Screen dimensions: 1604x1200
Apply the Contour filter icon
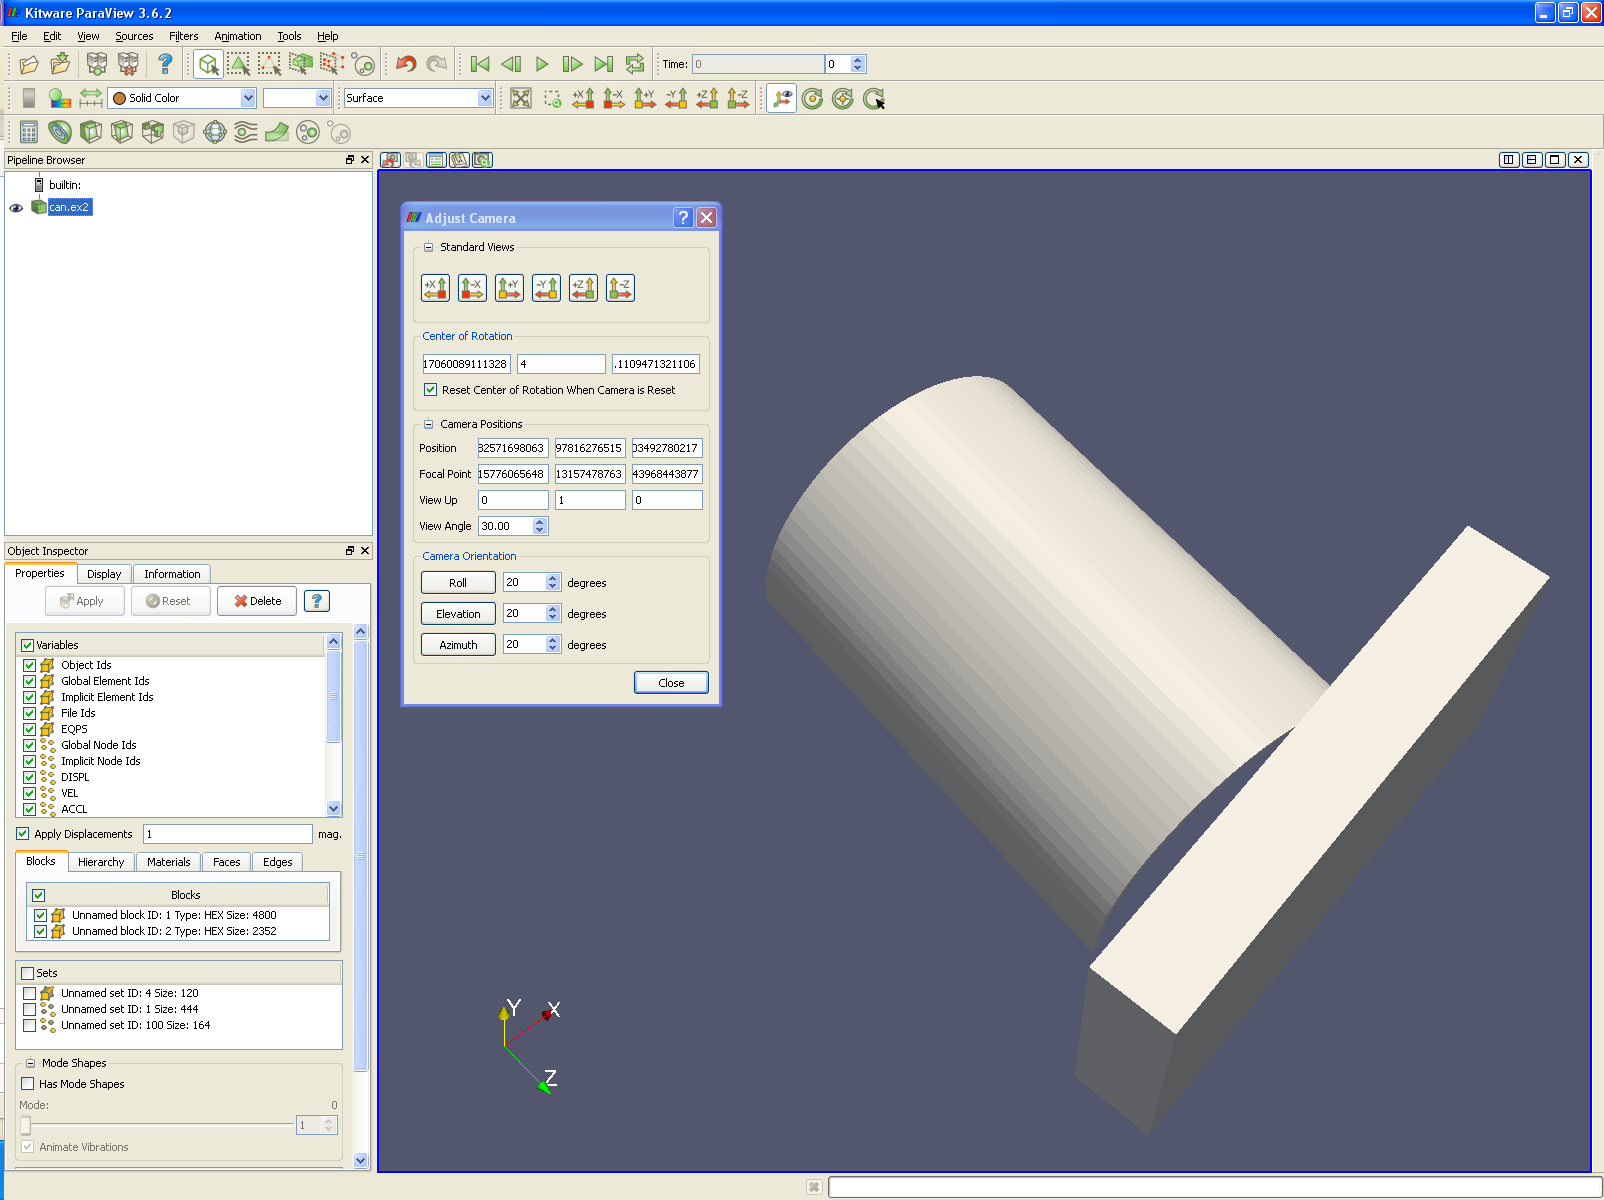[60, 132]
